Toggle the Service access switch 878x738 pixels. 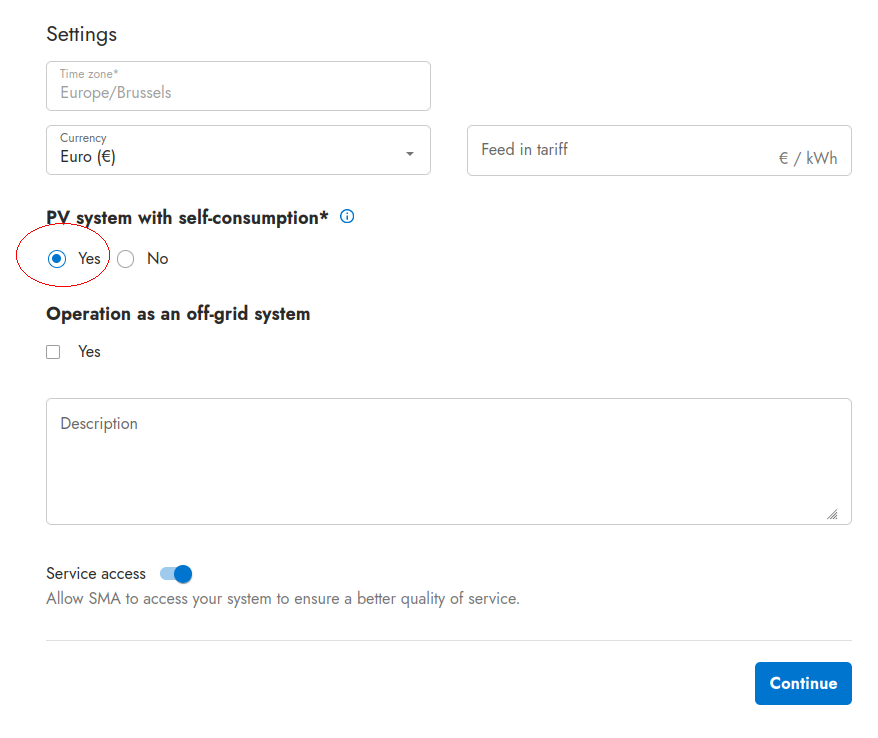click(x=176, y=574)
